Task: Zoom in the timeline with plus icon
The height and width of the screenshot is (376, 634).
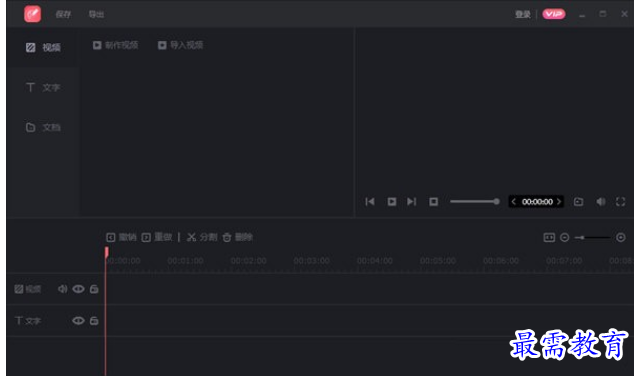Action: click(621, 237)
